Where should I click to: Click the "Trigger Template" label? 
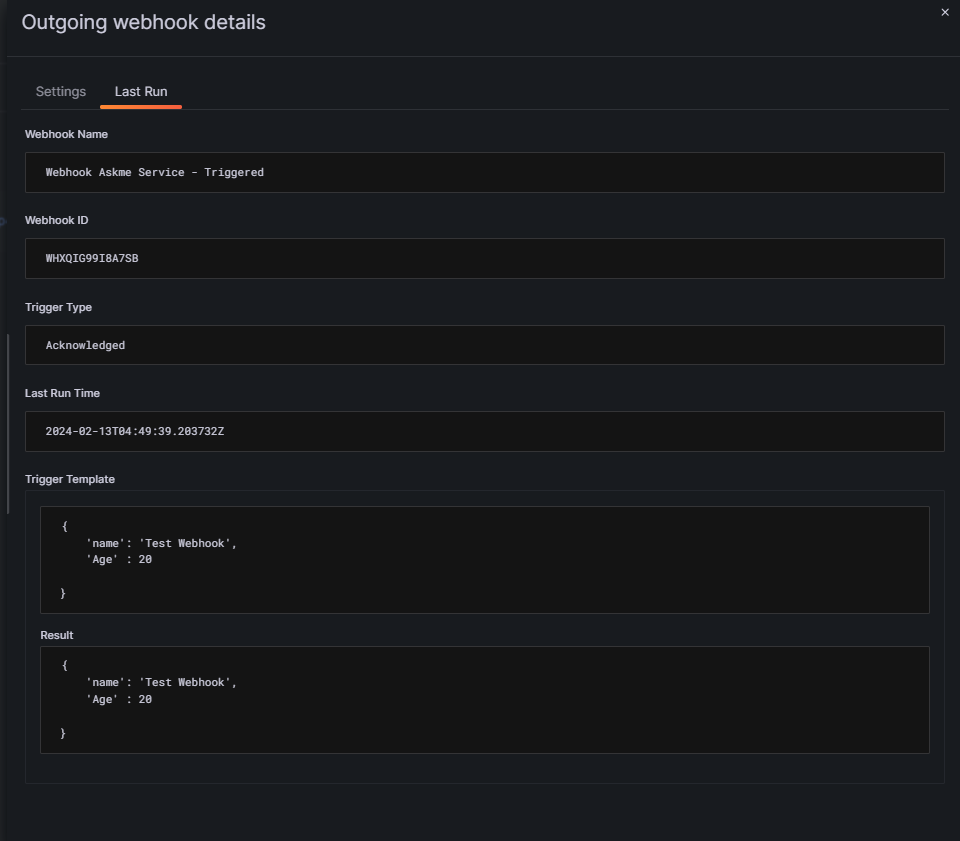[70, 479]
